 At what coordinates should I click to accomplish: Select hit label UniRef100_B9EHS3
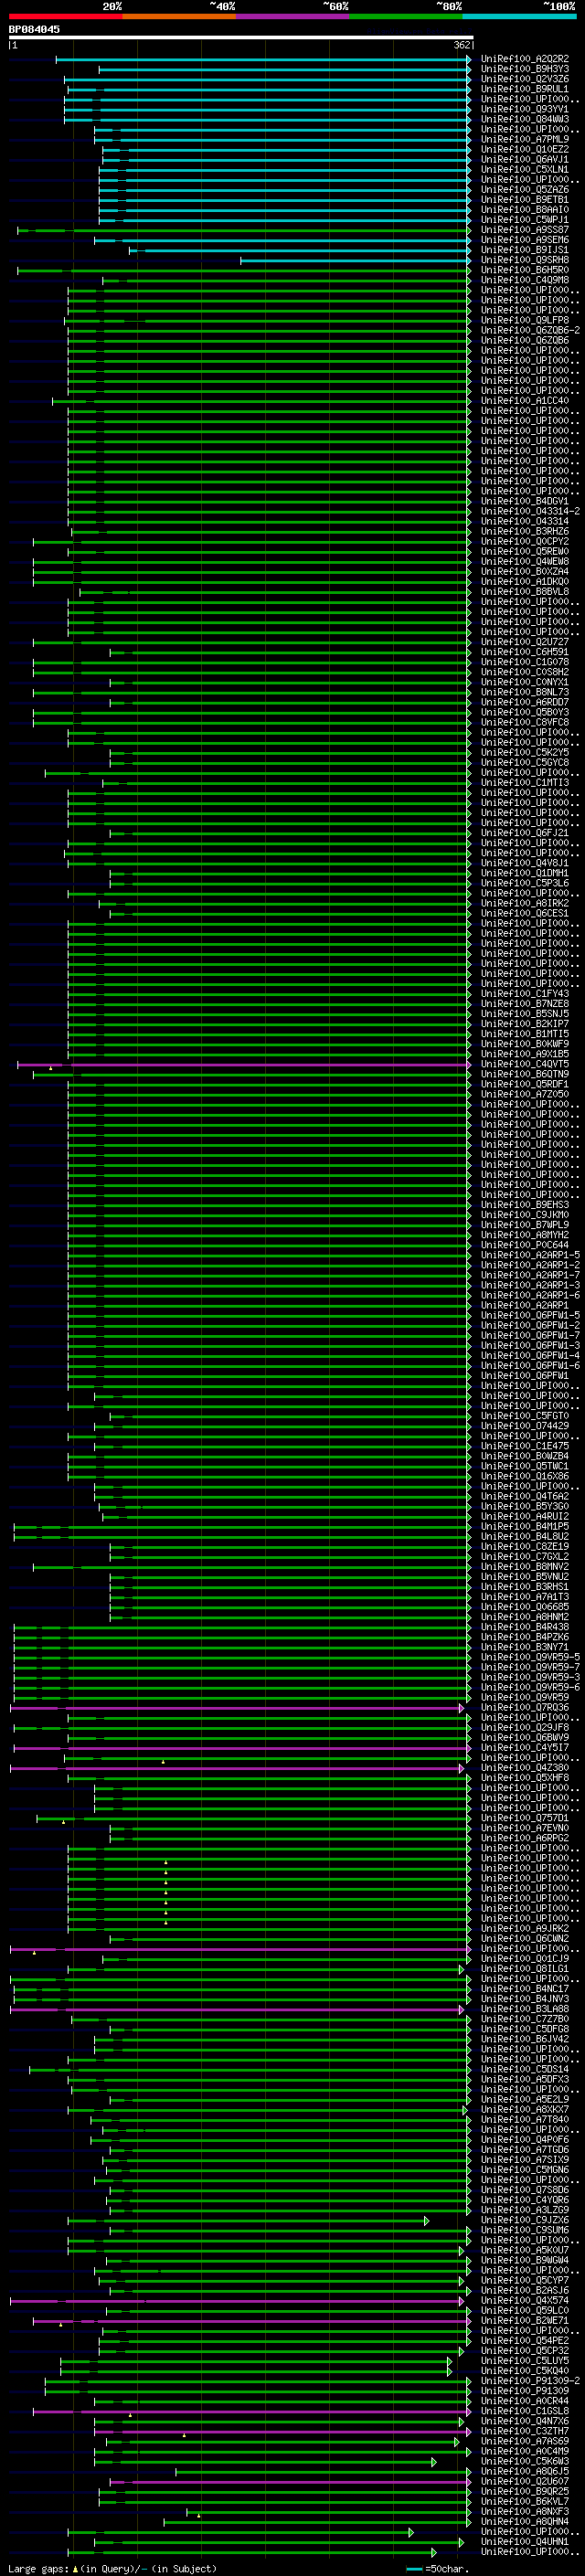pos(525,1205)
